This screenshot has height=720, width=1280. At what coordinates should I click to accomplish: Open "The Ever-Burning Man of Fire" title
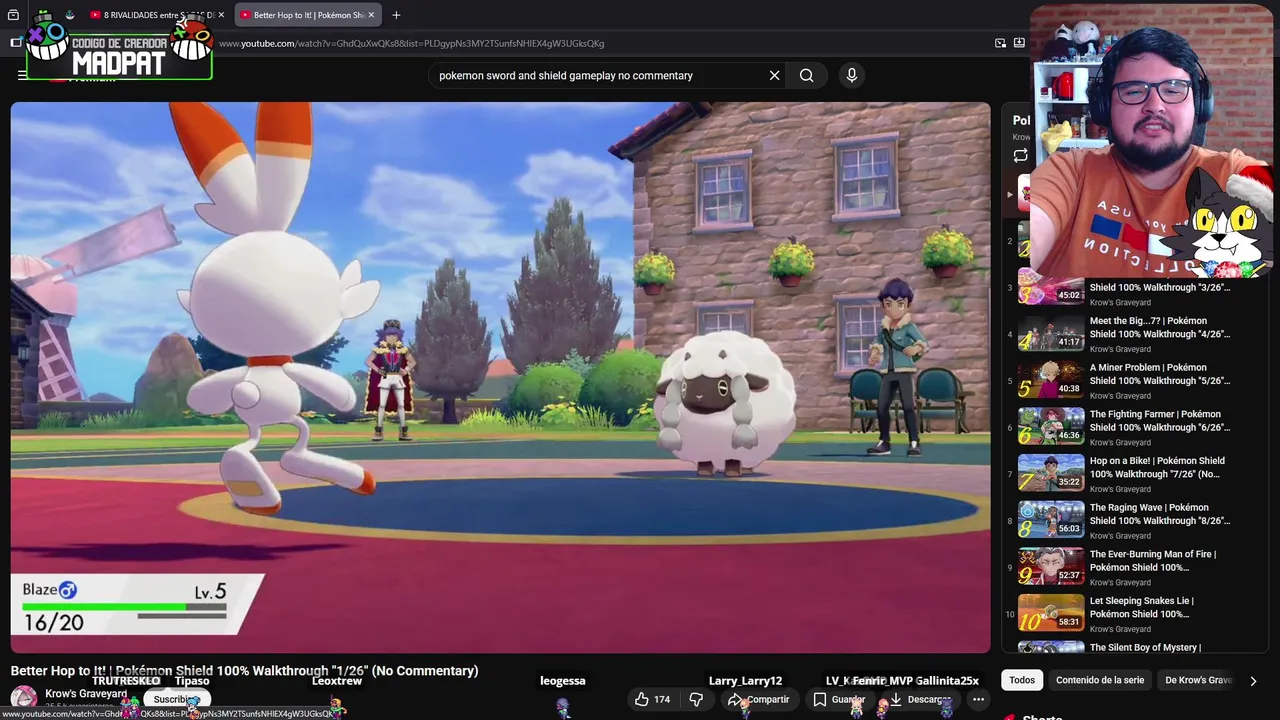[1153, 561]
